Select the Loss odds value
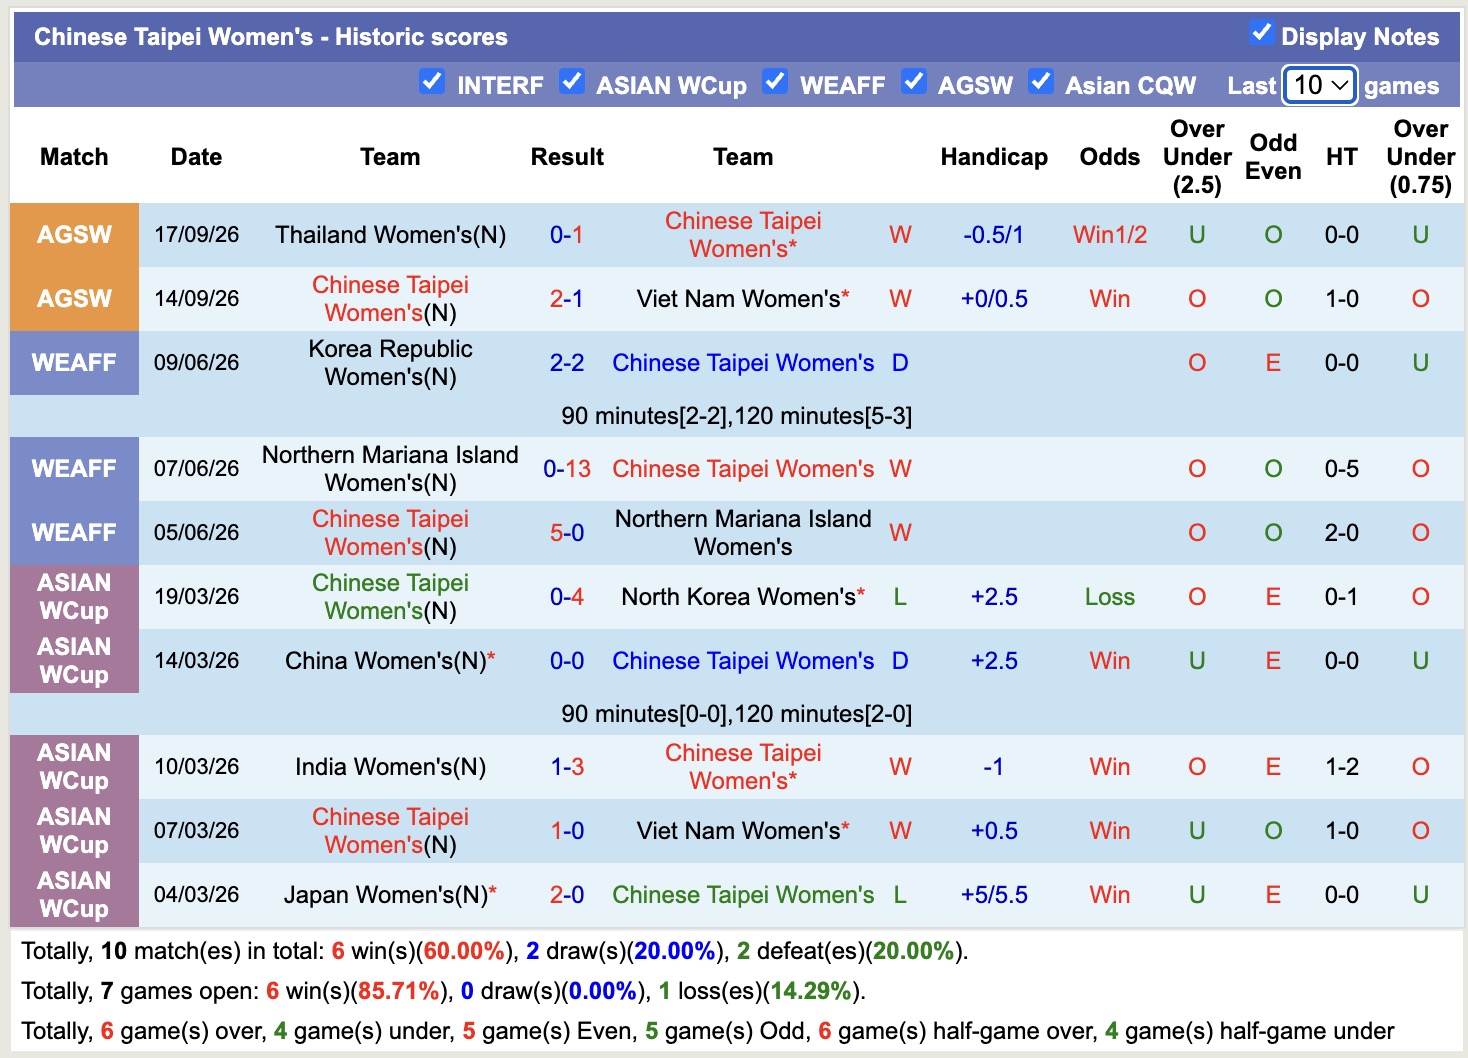The height and width of the screenshot is (1058, 1468). (1110, 597)
